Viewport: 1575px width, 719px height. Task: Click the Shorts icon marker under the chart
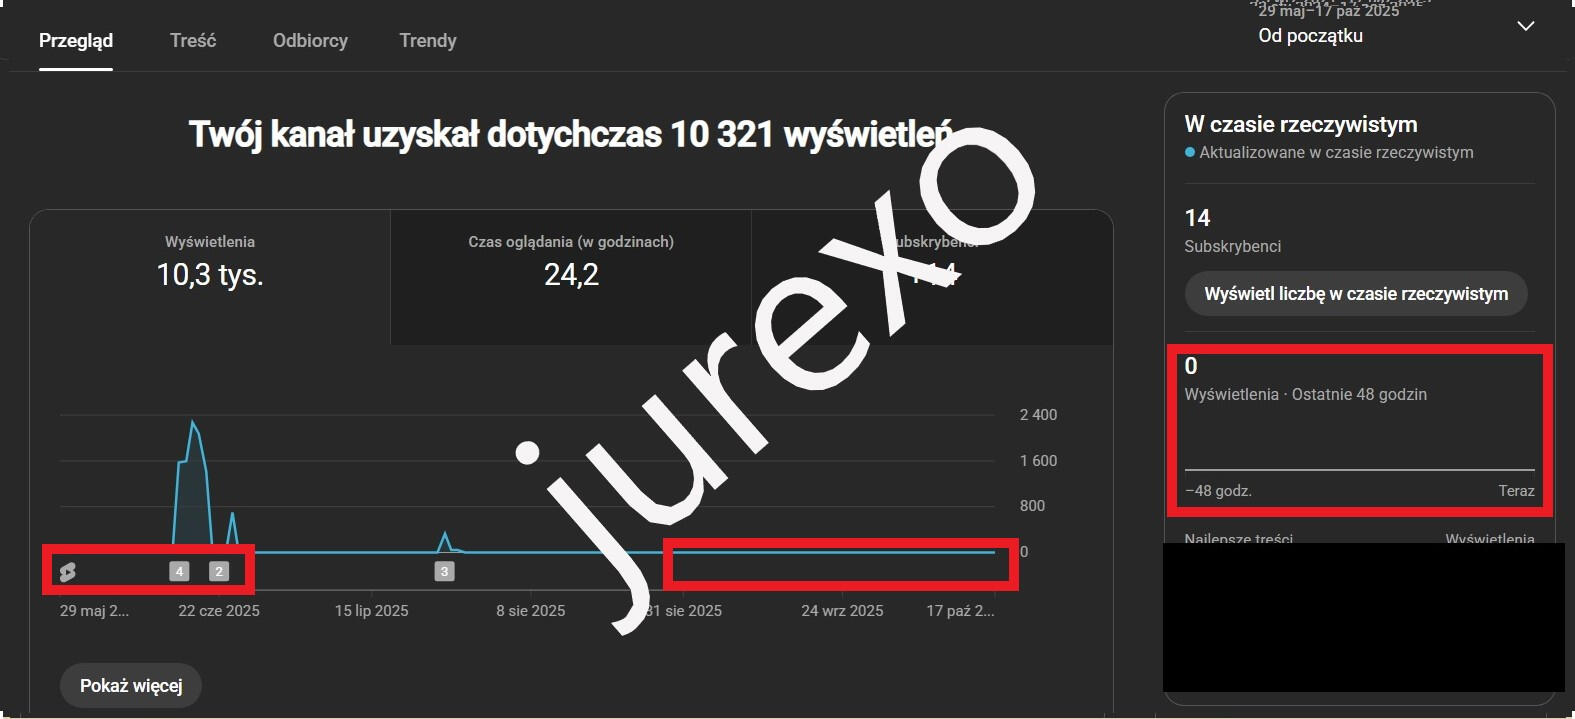tap(68, 572)
